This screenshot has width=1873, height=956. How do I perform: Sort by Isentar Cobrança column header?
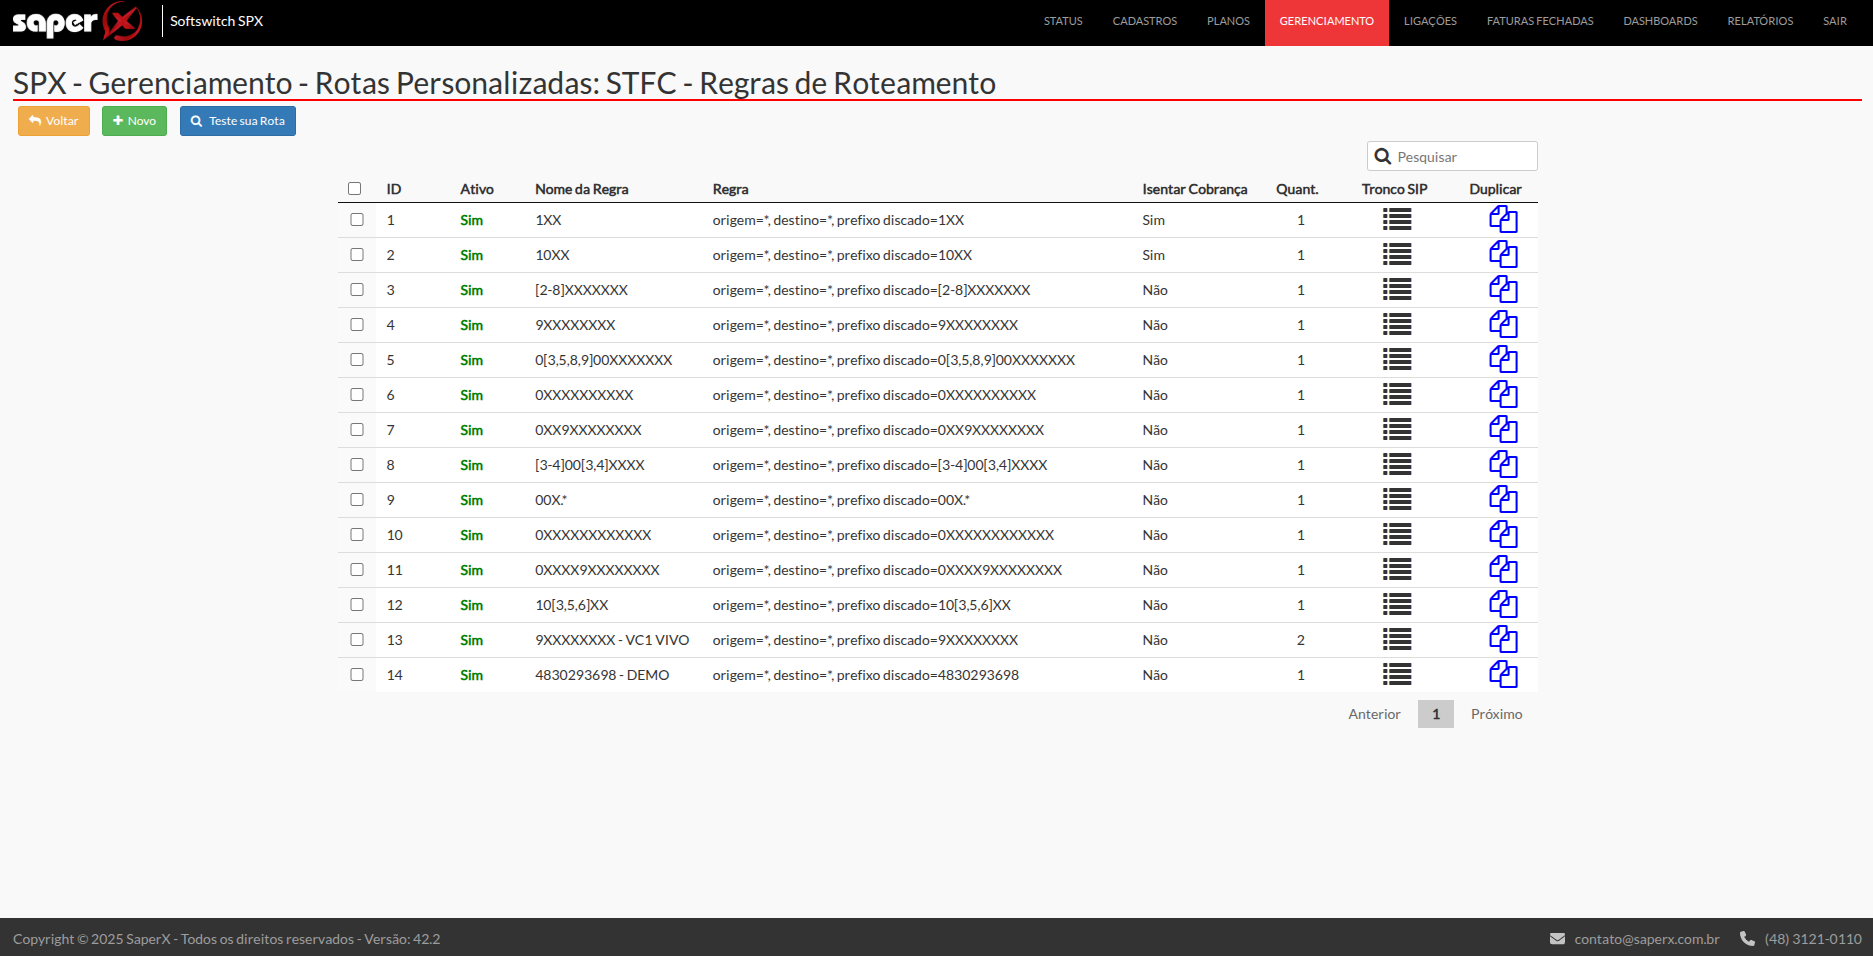pos(1195,189)
